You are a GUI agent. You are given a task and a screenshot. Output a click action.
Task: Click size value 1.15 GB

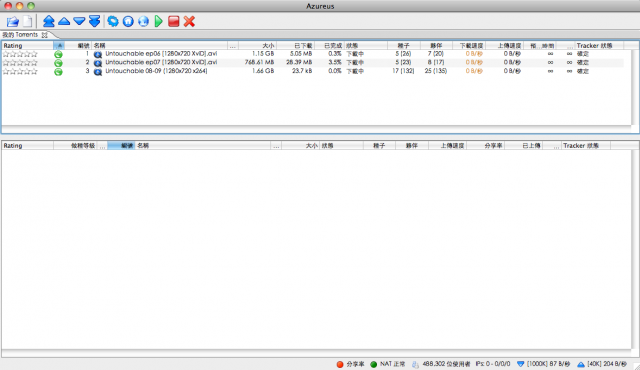click(x=263, y=54)
